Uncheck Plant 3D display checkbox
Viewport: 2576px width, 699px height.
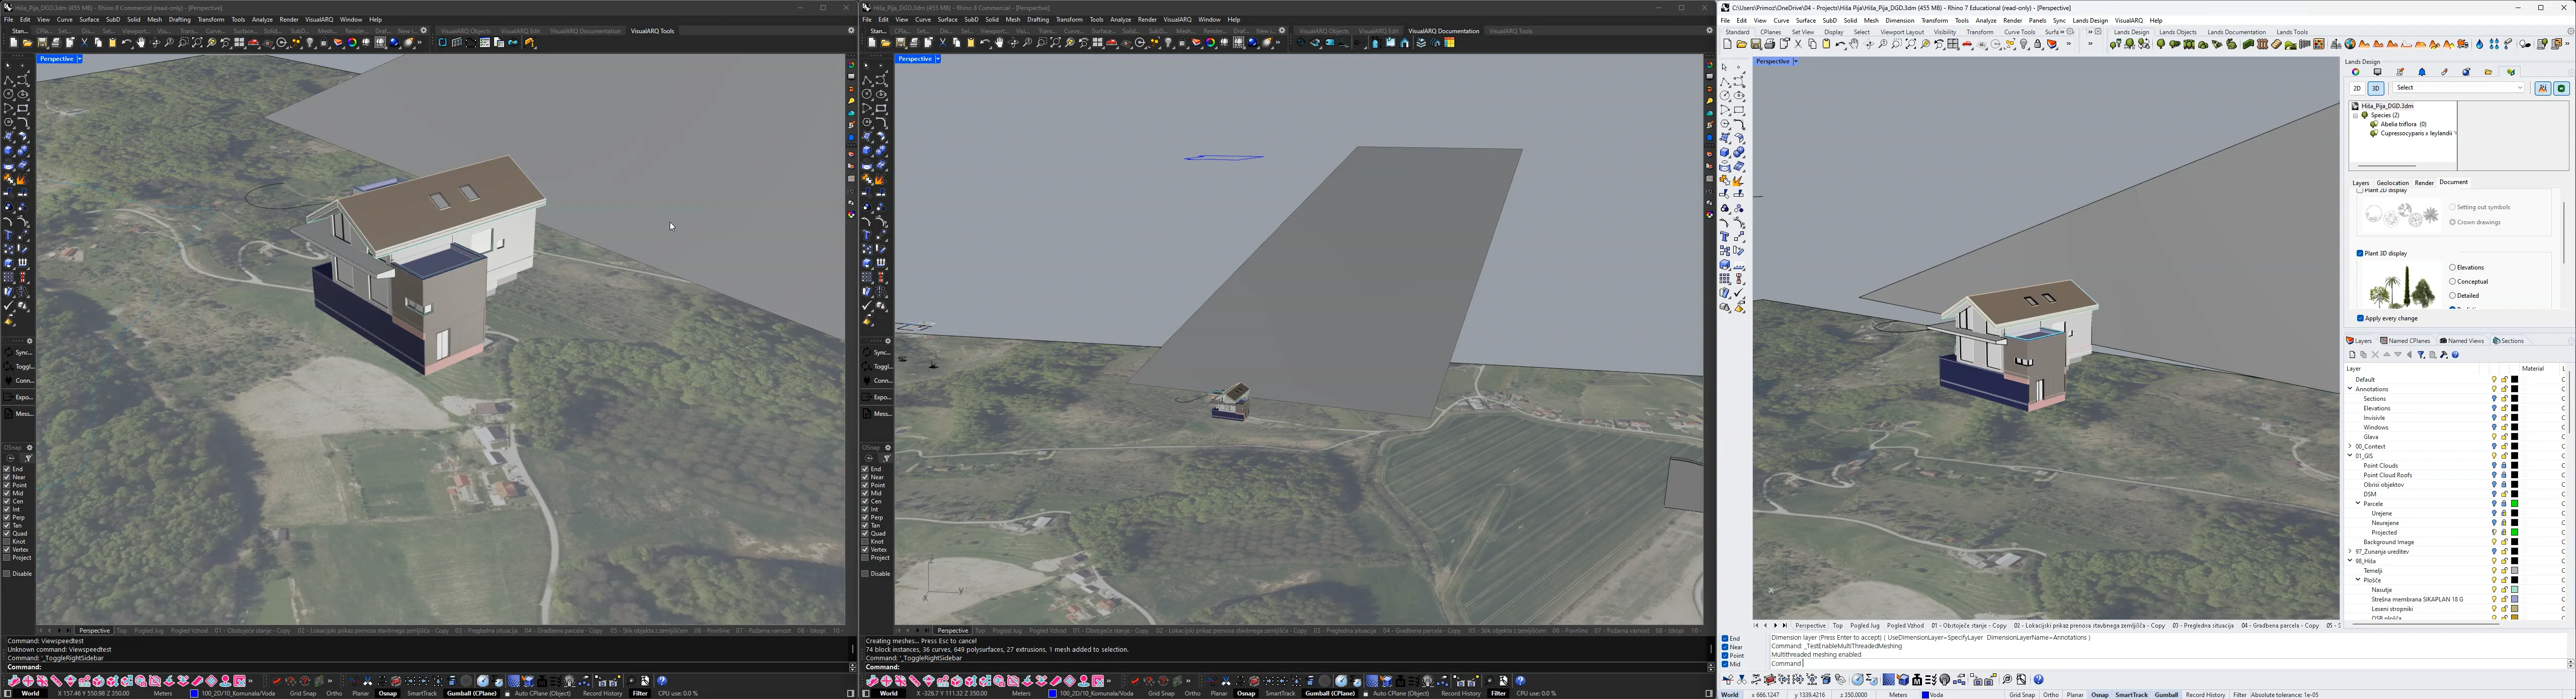(2360, 254)
